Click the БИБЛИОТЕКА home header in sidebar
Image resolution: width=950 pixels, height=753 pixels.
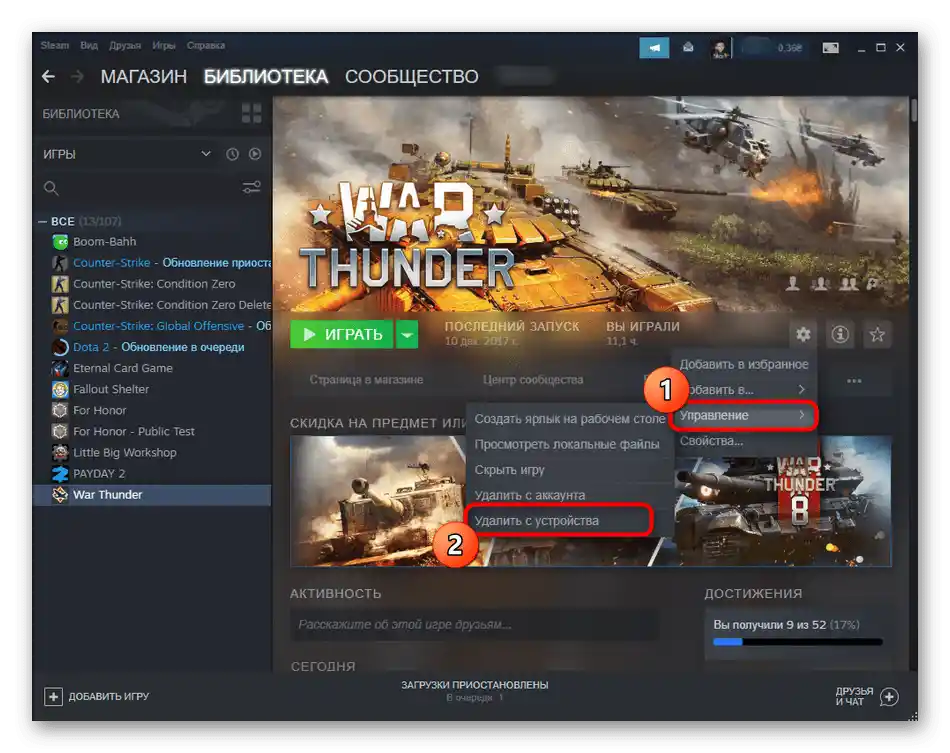click(x=81, y=114)
